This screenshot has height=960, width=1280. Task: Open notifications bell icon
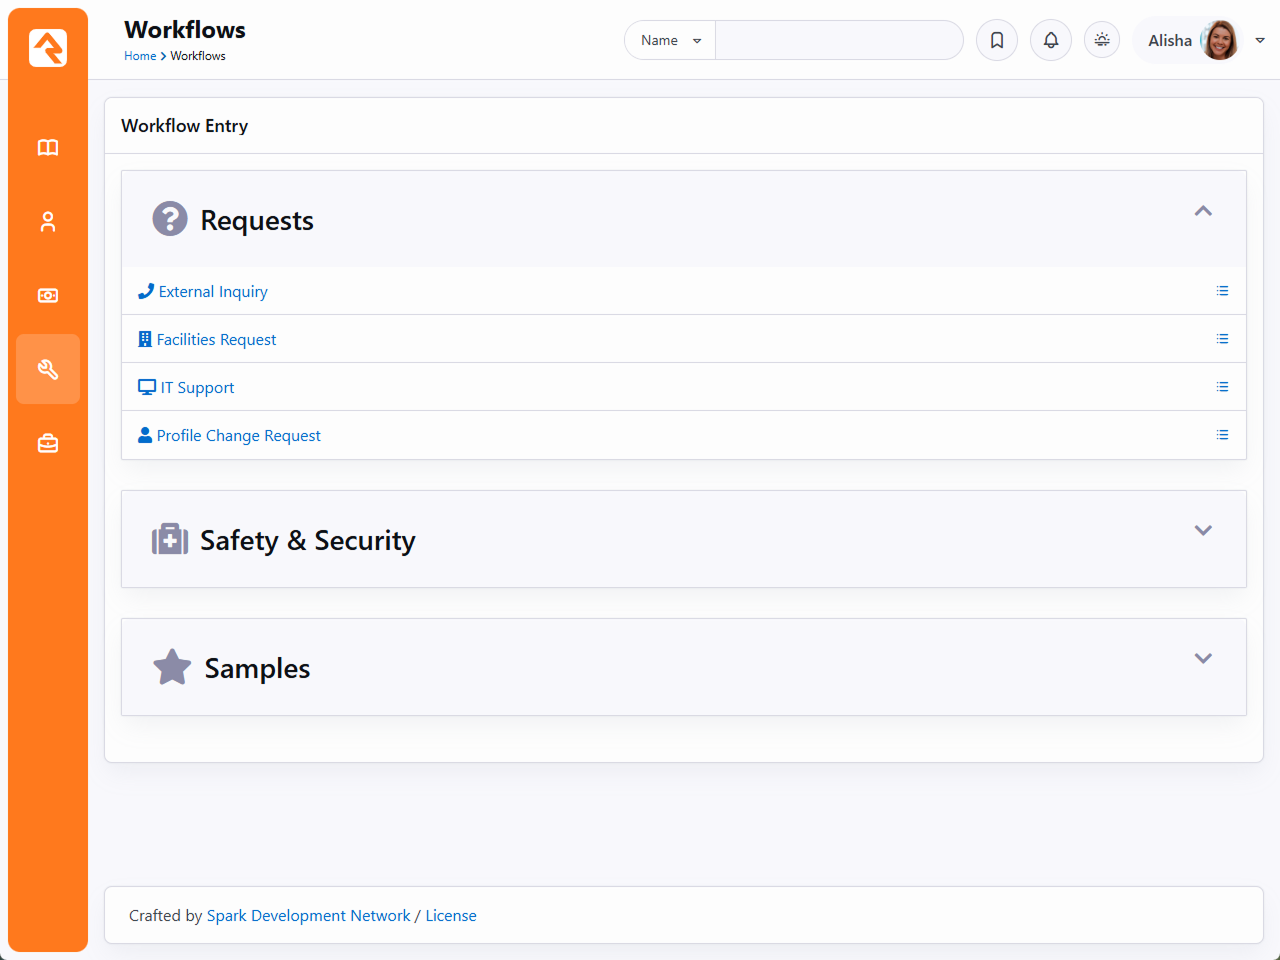[x=1051, y=40]
